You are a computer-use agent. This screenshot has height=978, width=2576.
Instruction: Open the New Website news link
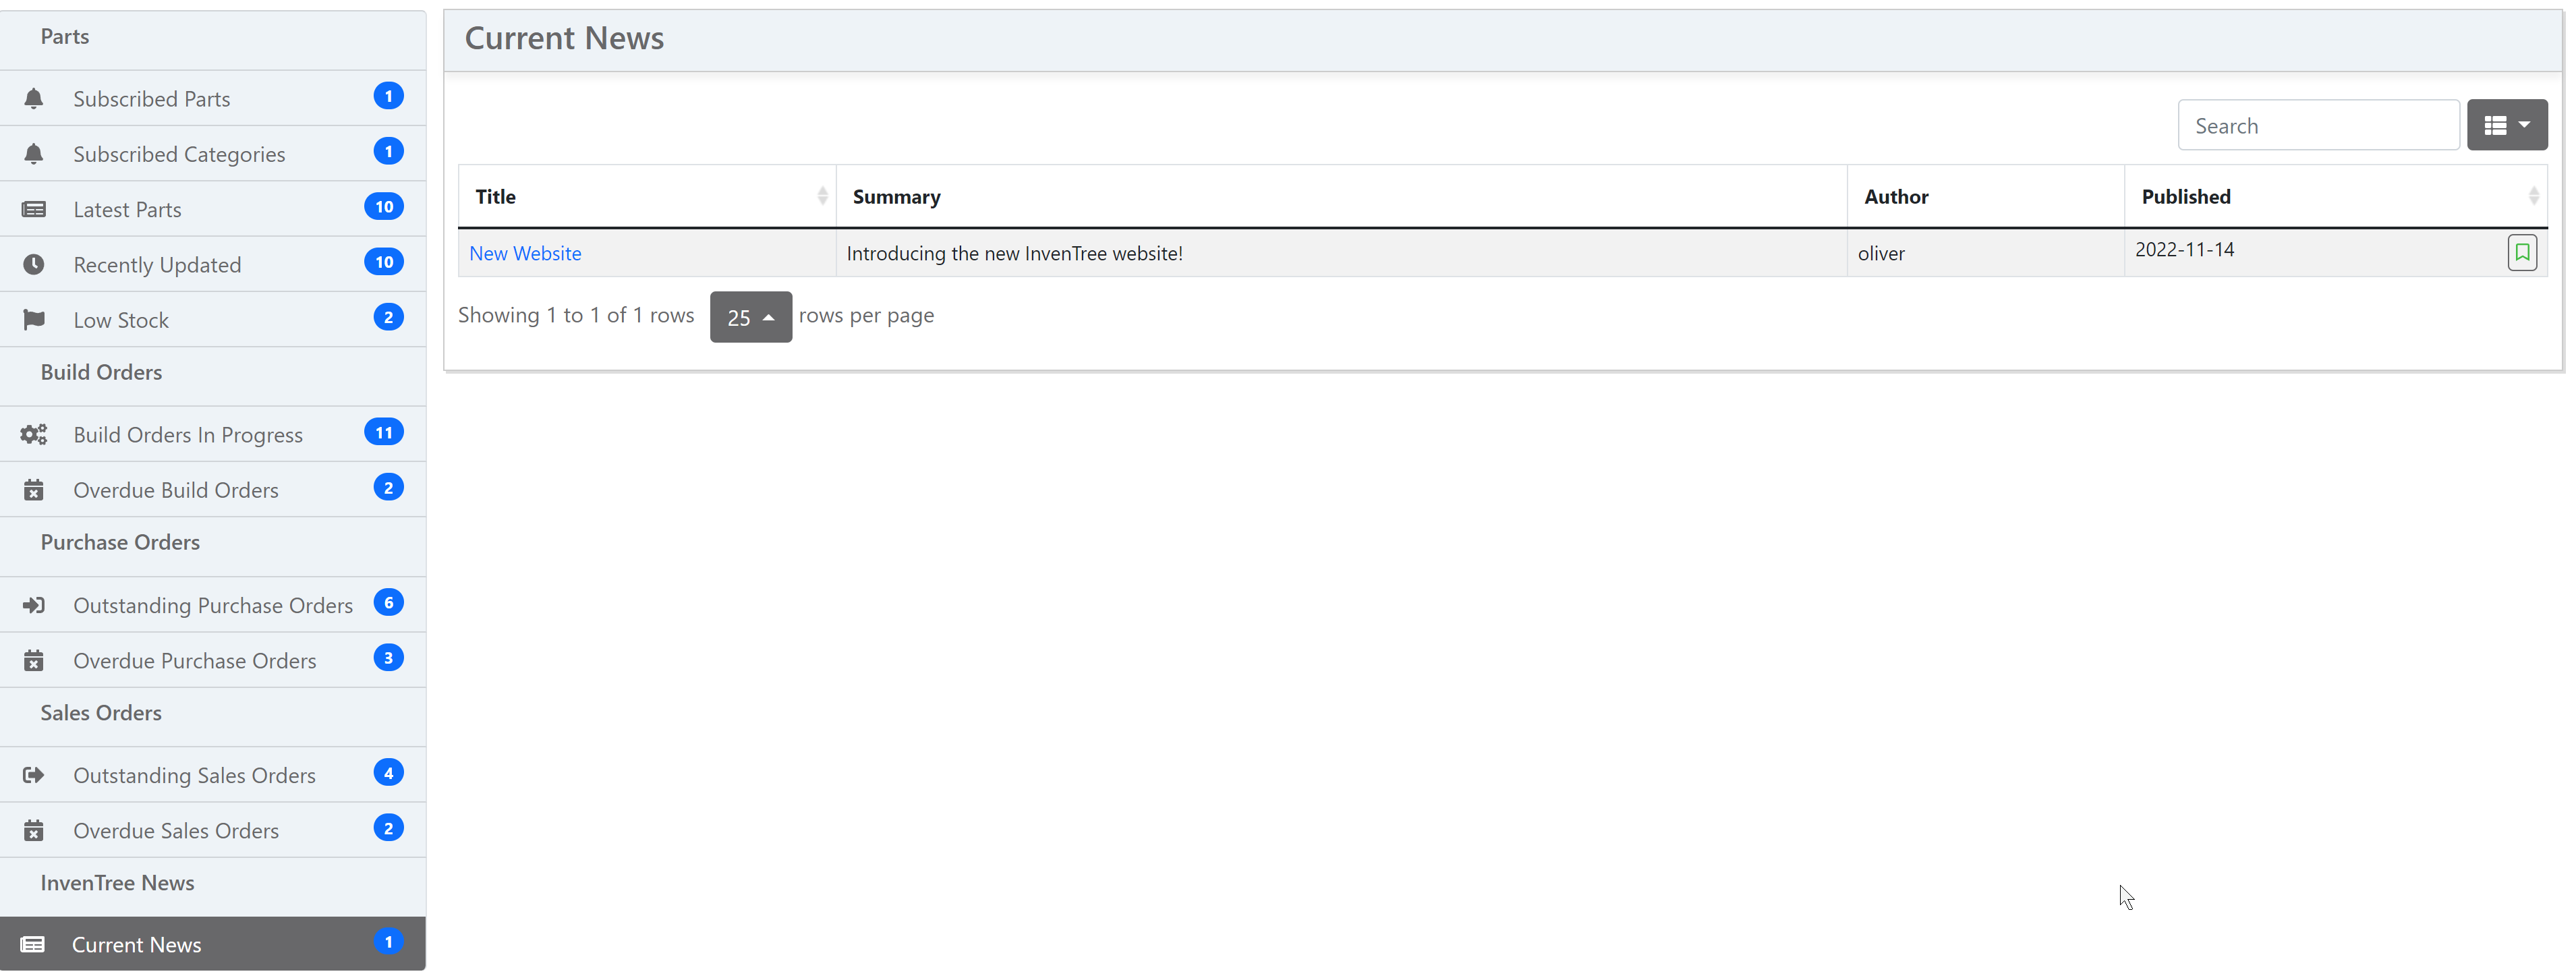(525, 253)
